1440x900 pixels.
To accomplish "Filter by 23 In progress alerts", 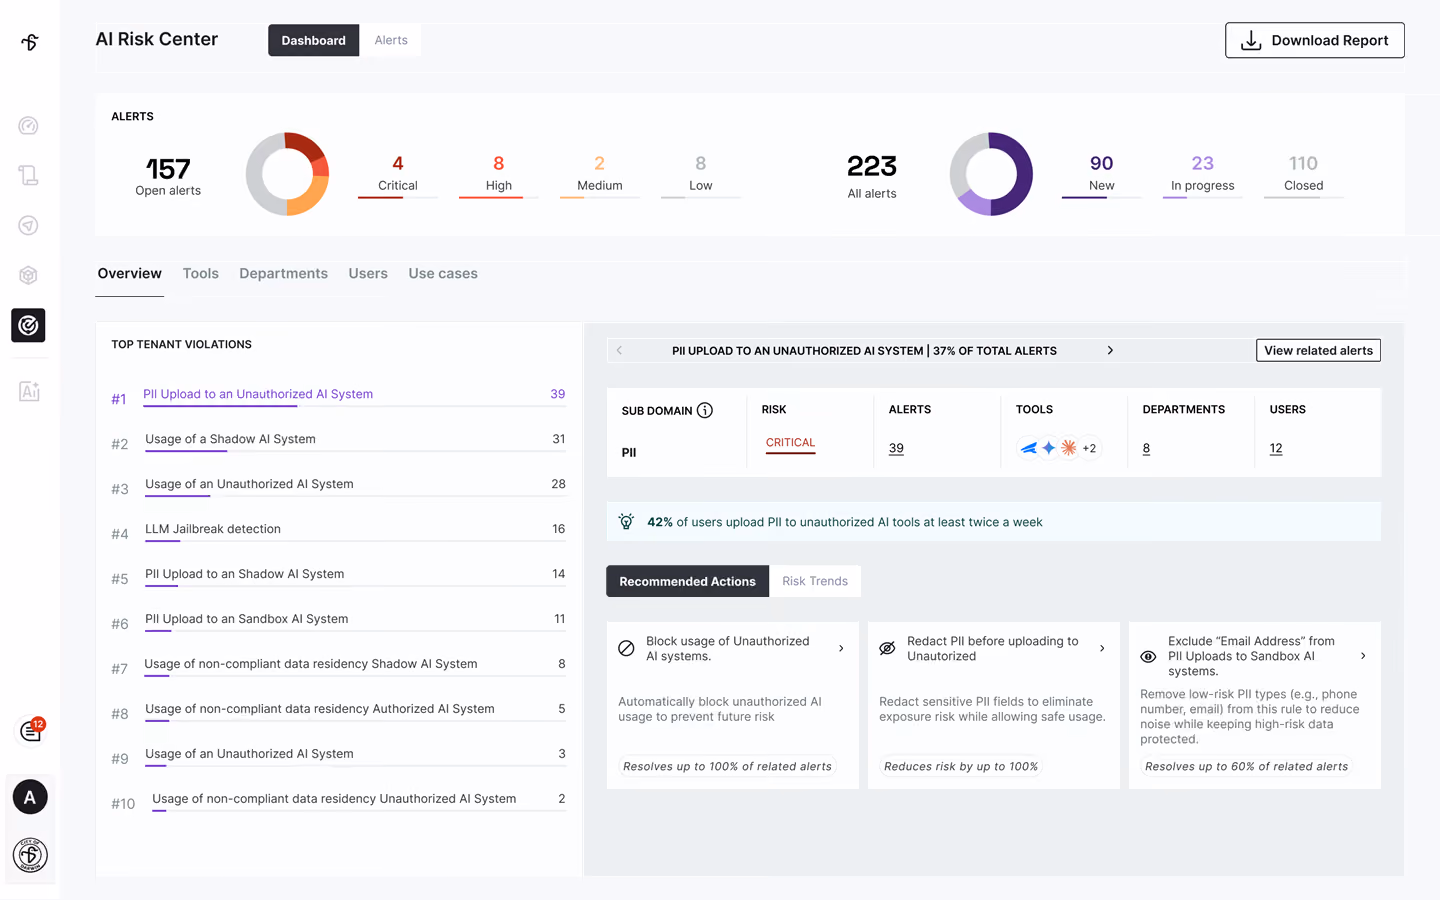I will pyautogui.click(x=1202, y=174).
